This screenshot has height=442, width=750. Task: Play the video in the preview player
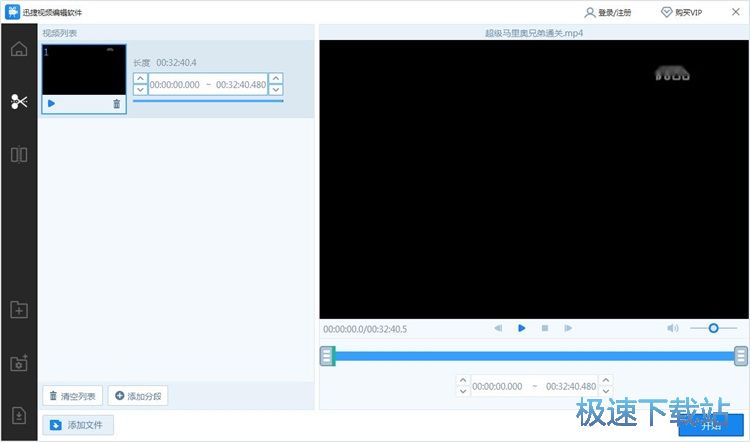521,328
